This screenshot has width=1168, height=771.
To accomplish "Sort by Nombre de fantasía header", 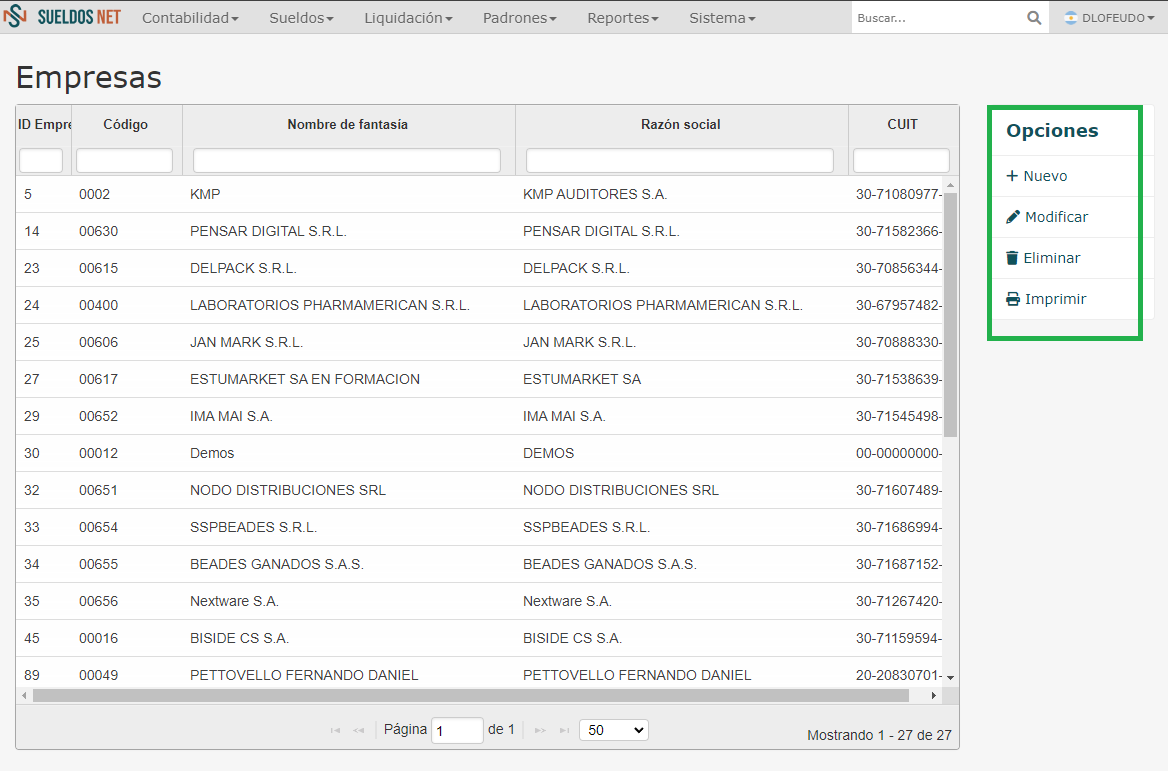I will (348, 124).
